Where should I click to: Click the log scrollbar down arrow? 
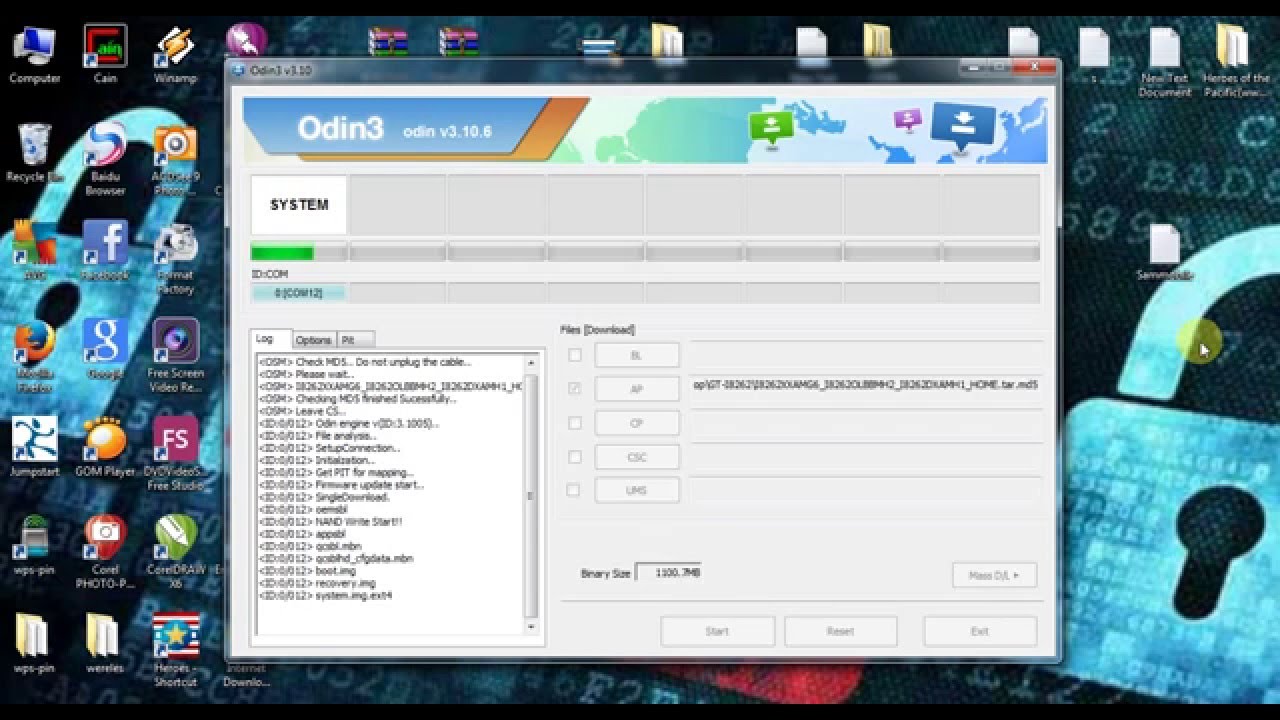531,626
